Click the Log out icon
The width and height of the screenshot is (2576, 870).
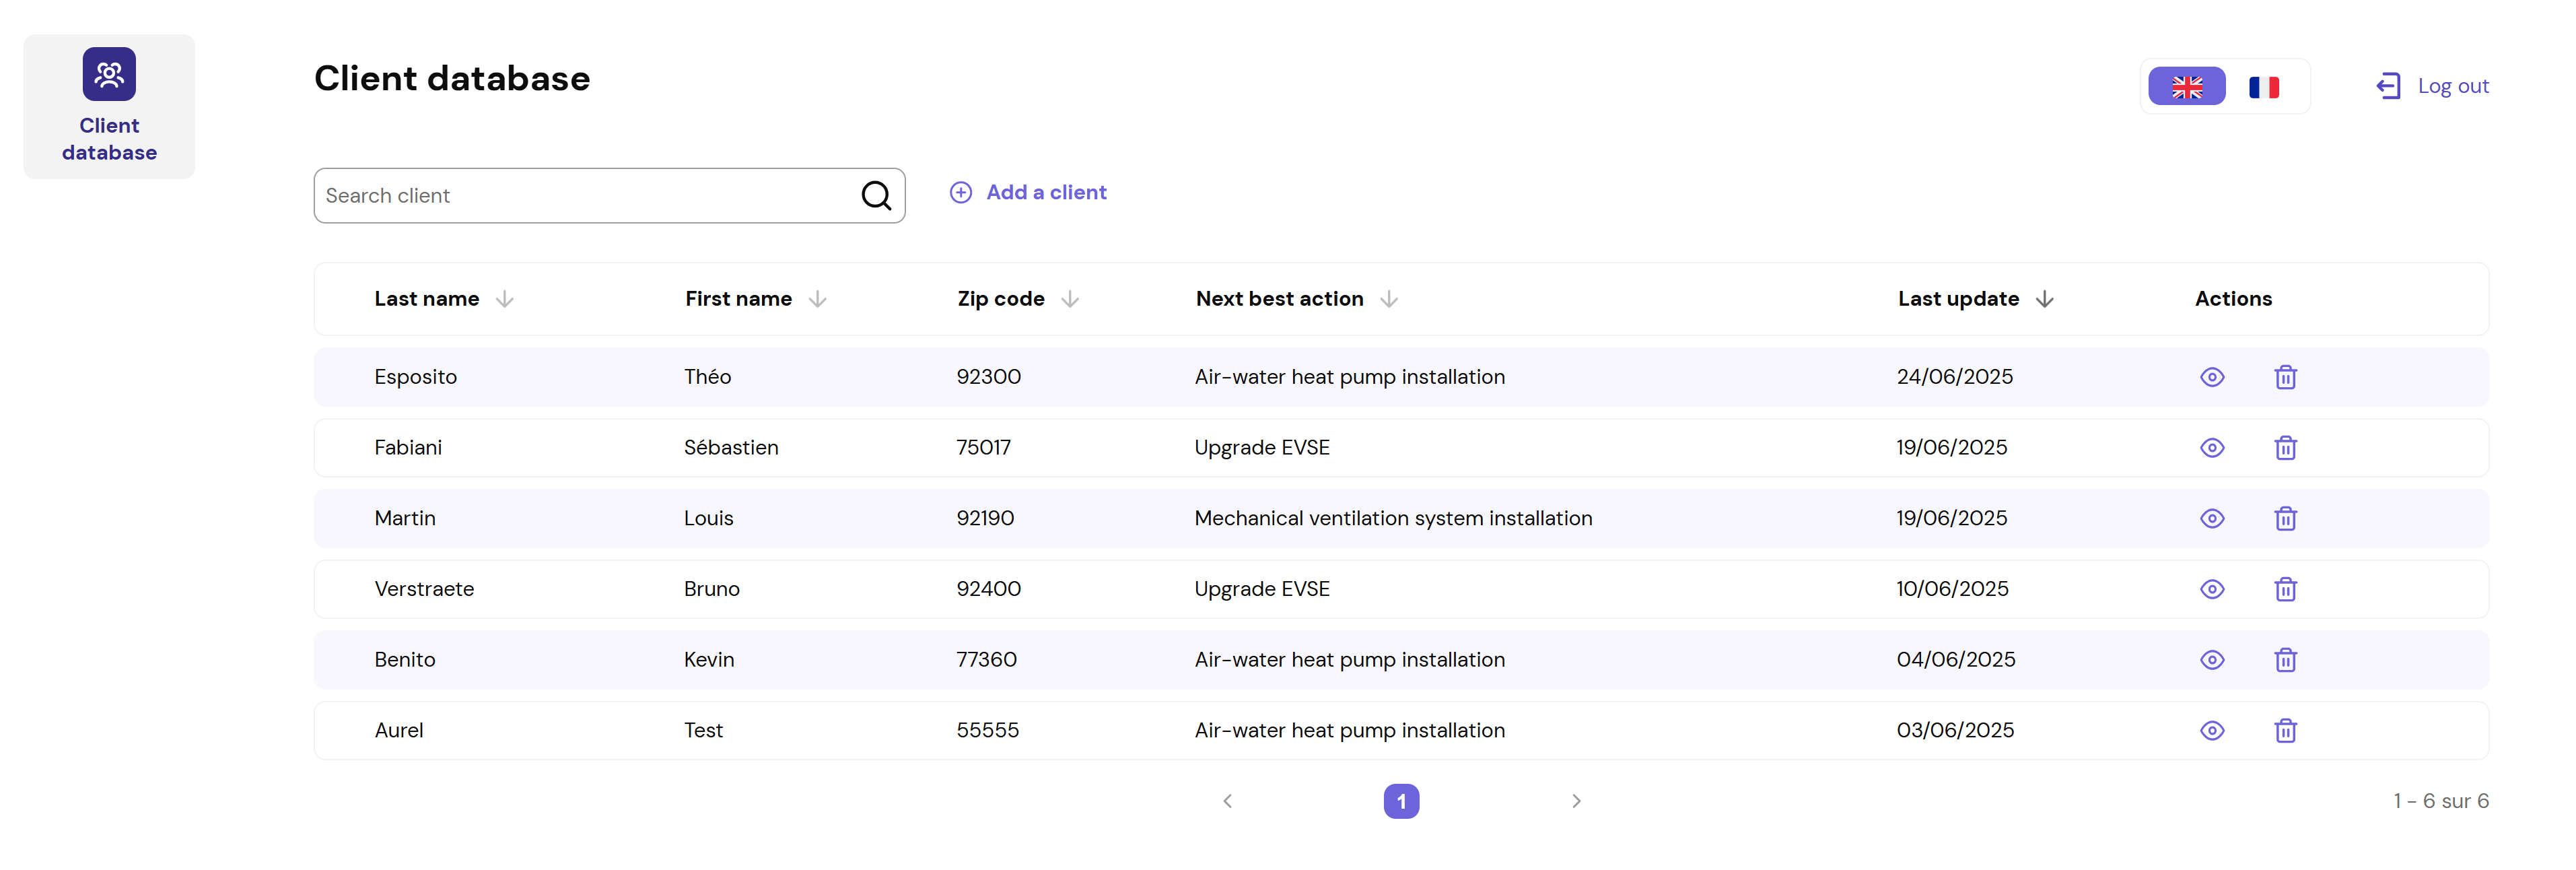coord(2388,87)
